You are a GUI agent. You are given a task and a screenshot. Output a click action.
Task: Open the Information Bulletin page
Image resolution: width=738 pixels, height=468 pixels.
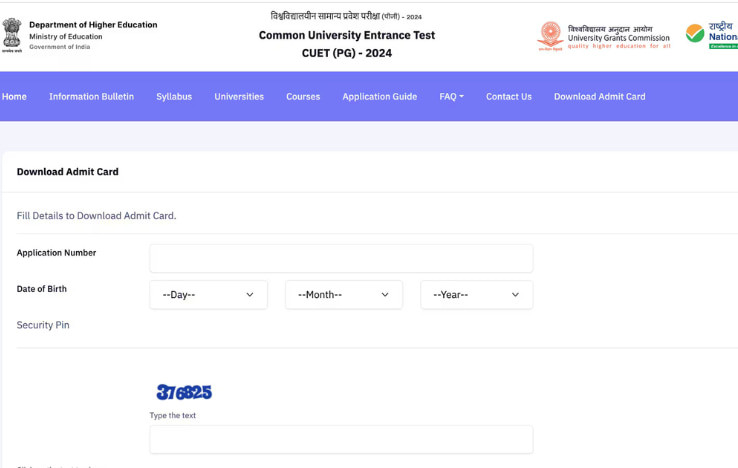point(91,97)
